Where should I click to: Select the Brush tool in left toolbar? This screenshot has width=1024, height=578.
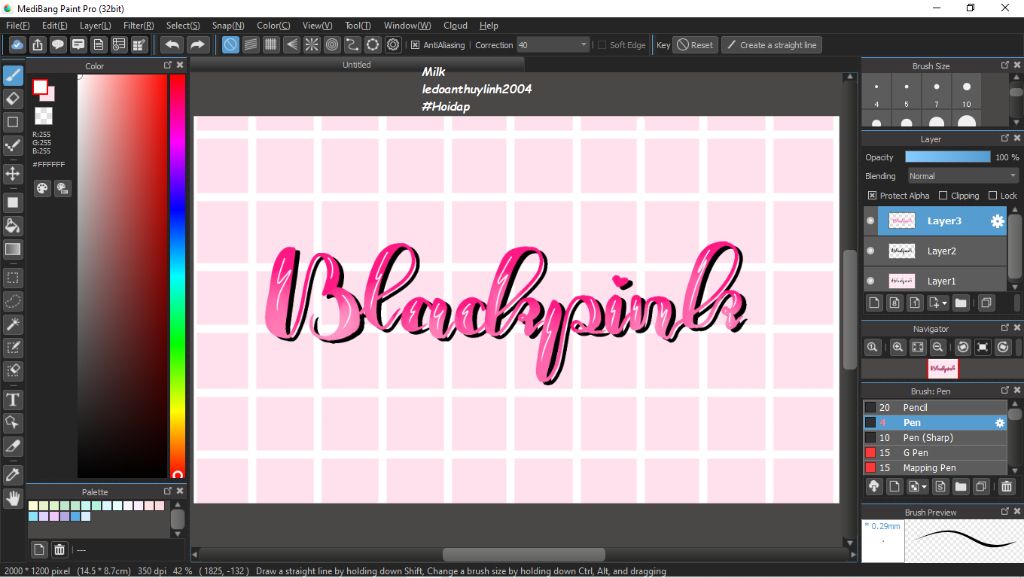(x=12, y=76)
